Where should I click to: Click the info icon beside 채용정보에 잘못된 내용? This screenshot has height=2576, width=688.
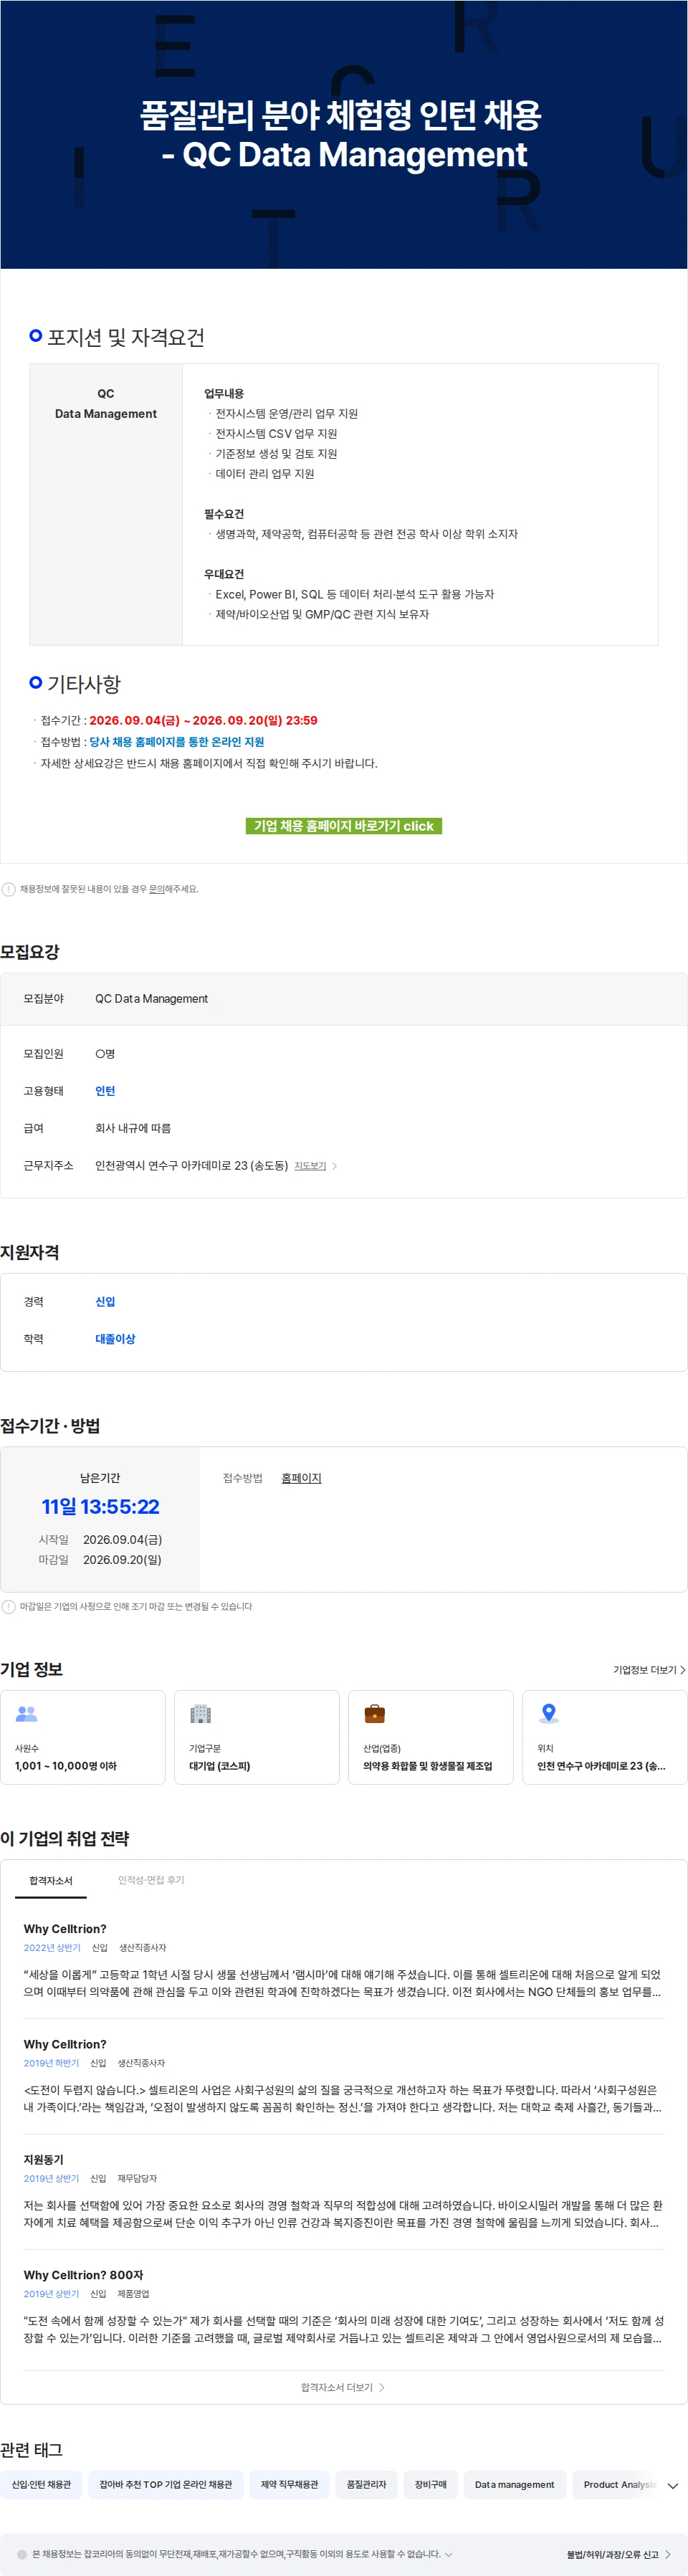tap(9, 889)
